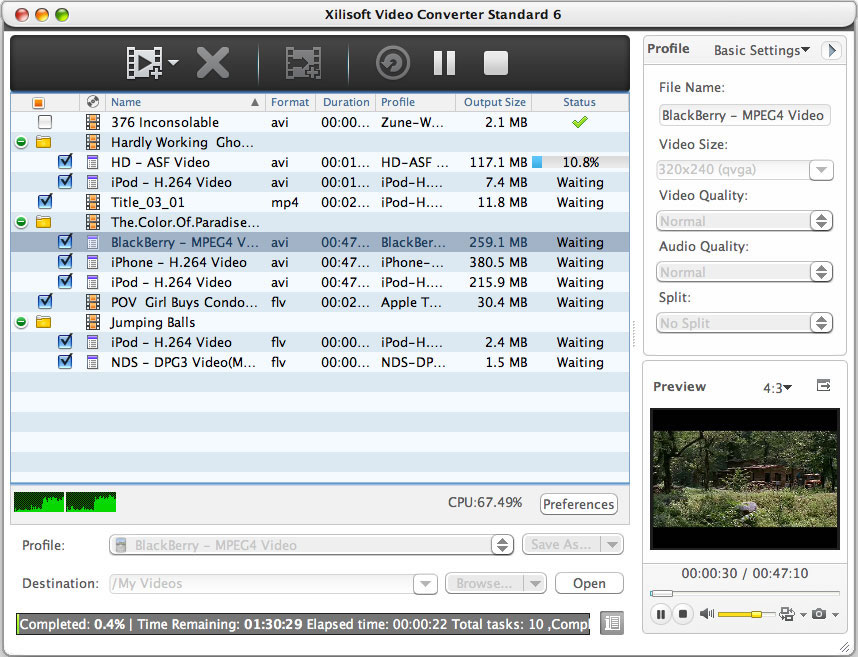Select the Title_03_01 row name

coord(148,202)
